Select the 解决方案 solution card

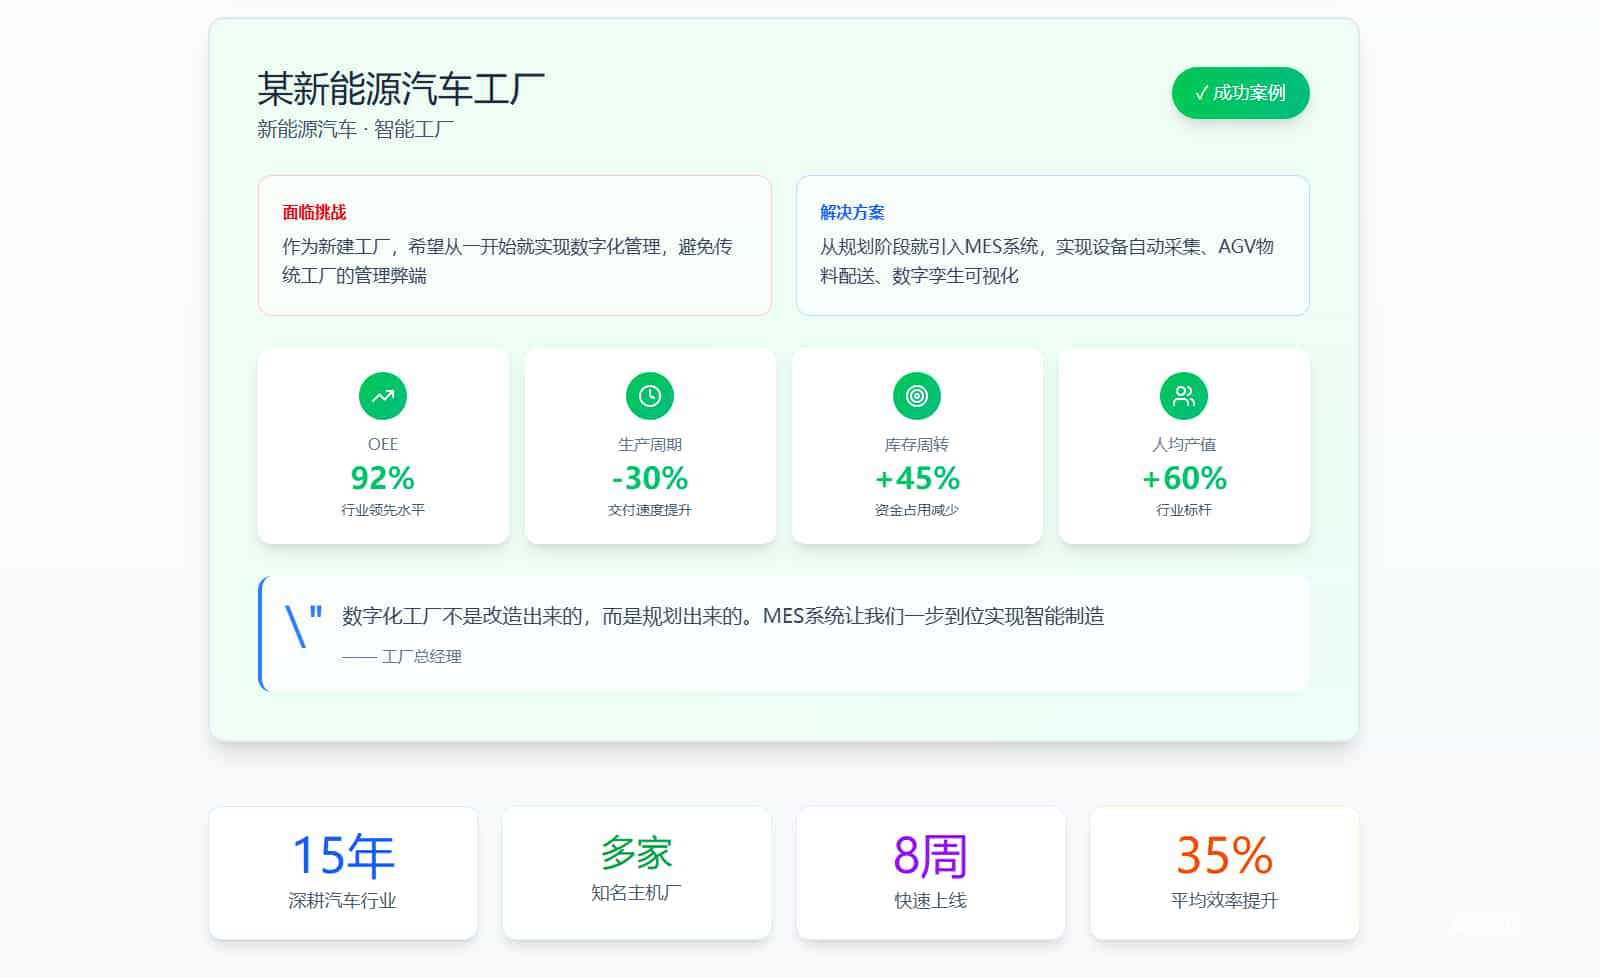click(x=1052, y=245)
